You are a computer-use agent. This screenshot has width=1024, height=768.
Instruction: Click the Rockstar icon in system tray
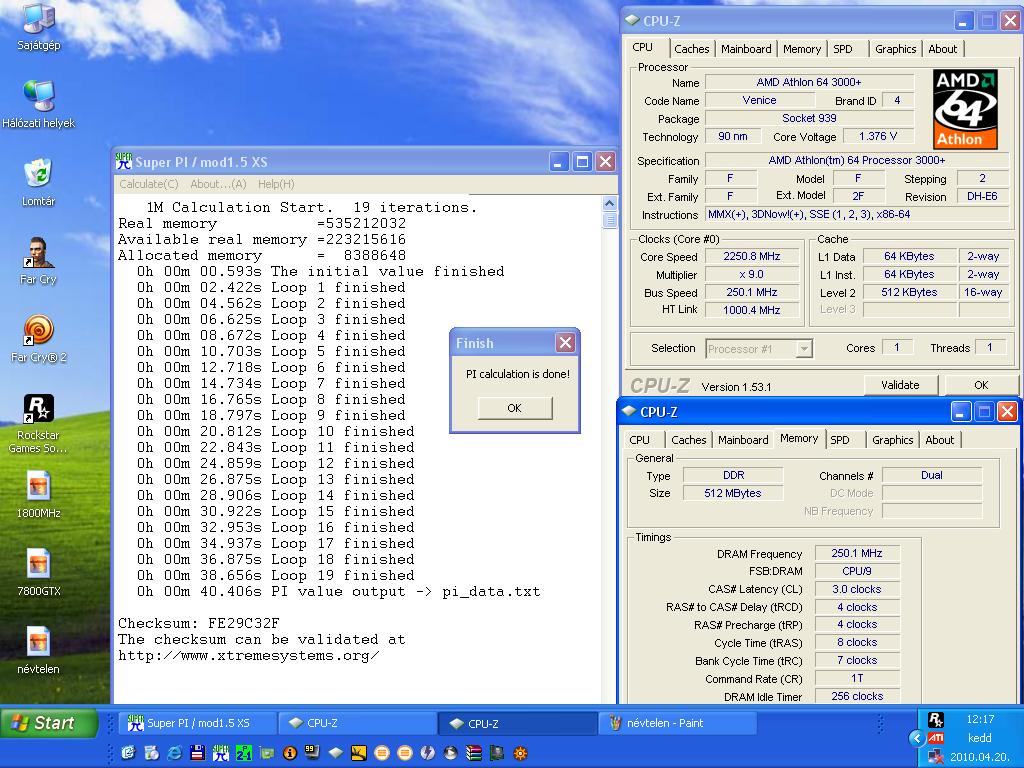tap(936, 720)
